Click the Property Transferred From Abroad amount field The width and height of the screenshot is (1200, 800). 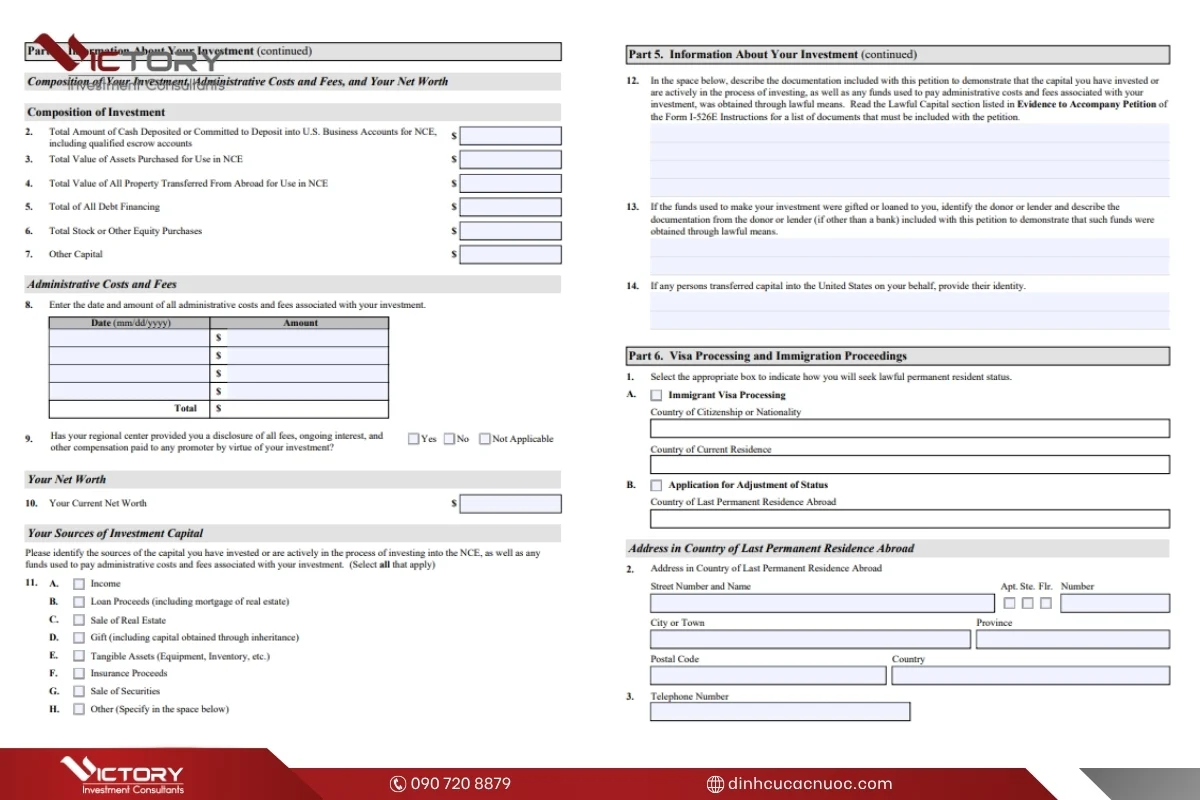510,183
